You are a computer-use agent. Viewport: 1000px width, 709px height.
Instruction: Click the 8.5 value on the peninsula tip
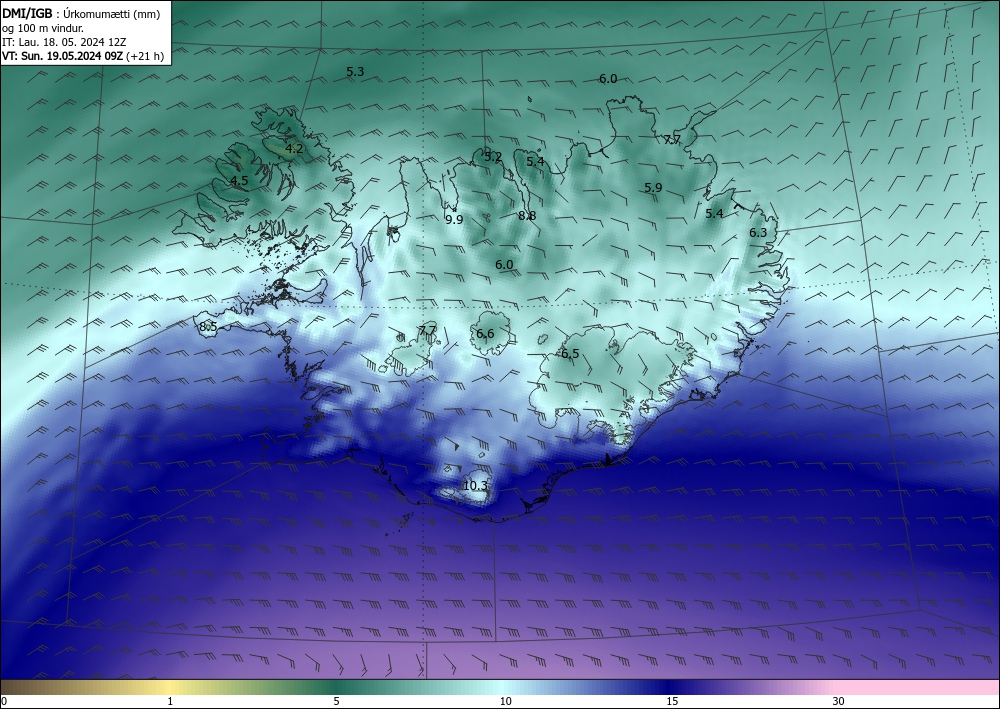point(209,327)
